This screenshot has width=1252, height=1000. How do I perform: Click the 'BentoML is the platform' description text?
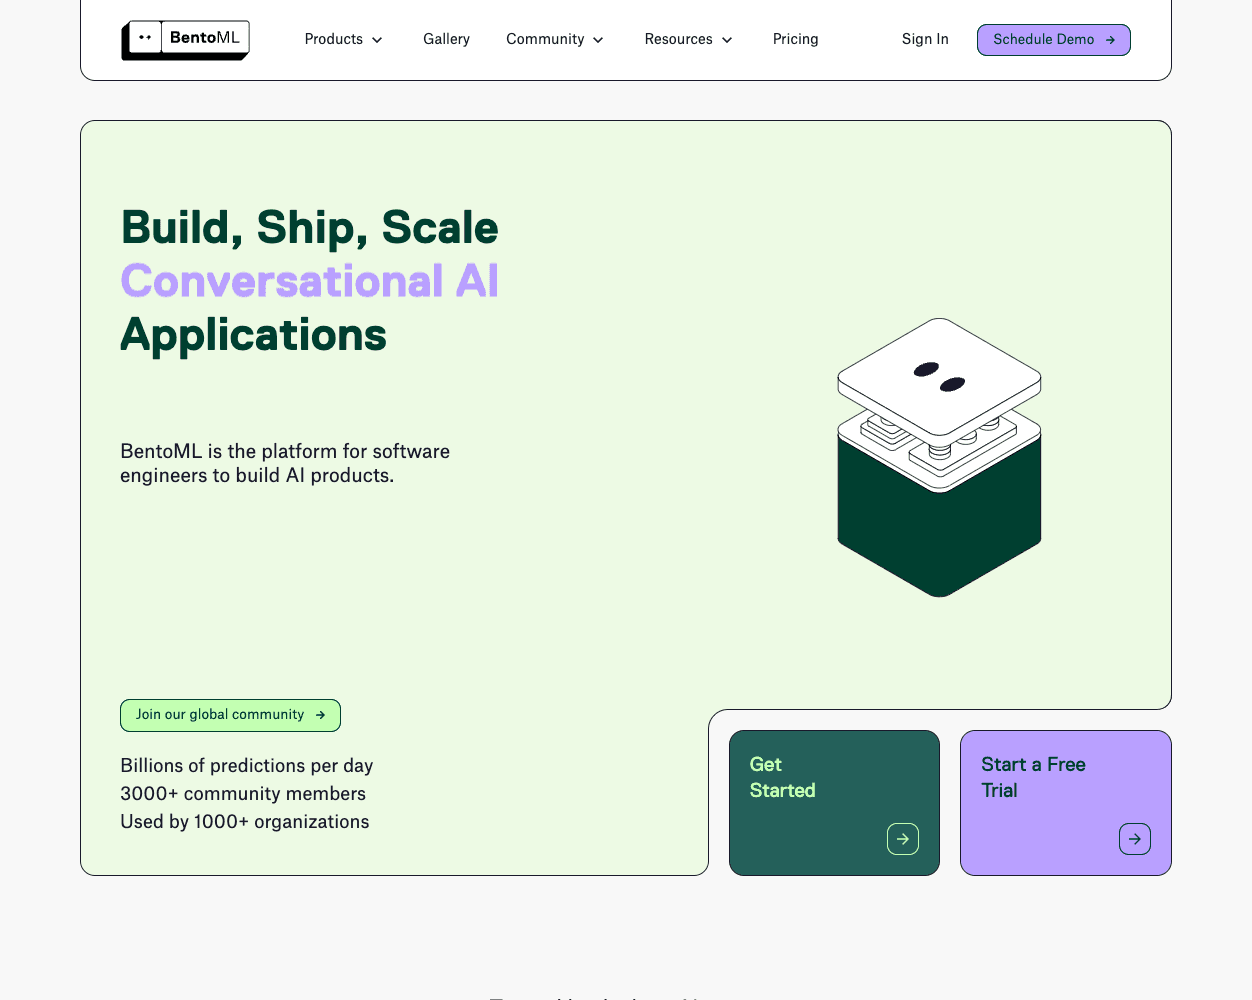tap(285, 463)
